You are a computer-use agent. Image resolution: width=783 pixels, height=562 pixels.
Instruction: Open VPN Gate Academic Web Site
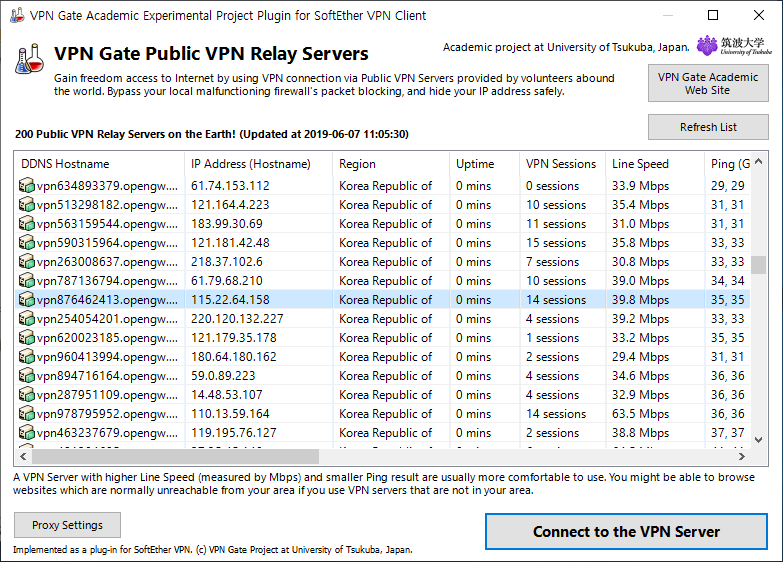click(708, 83)
